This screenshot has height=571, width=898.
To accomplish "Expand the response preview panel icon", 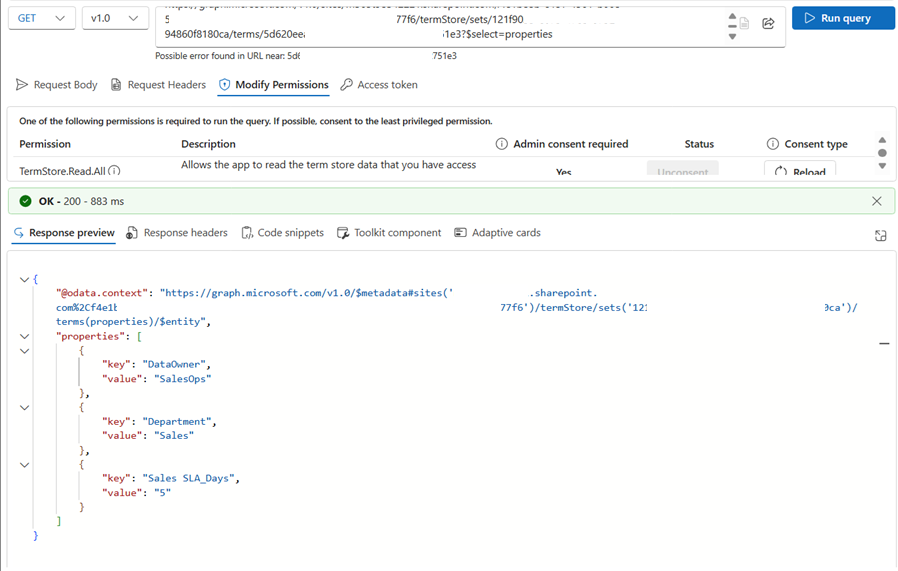I will click(881, 235).
